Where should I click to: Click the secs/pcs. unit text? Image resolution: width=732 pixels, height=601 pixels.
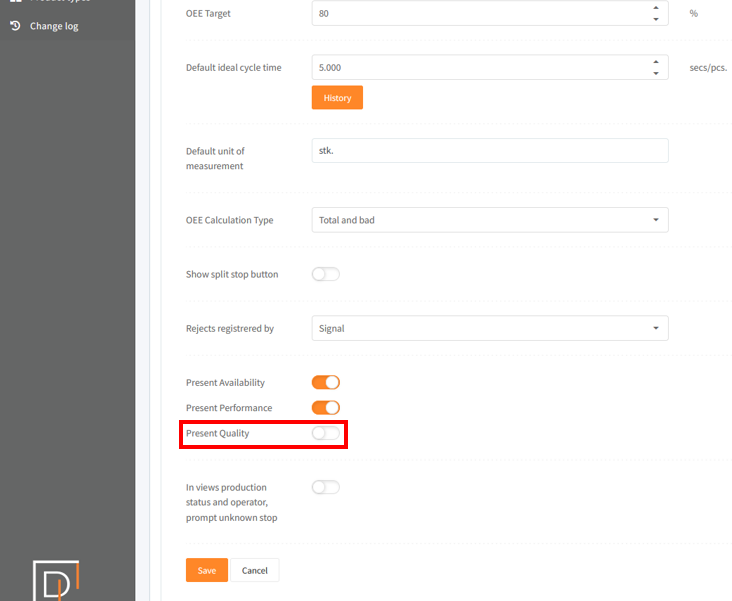click(x=708, y=68)
